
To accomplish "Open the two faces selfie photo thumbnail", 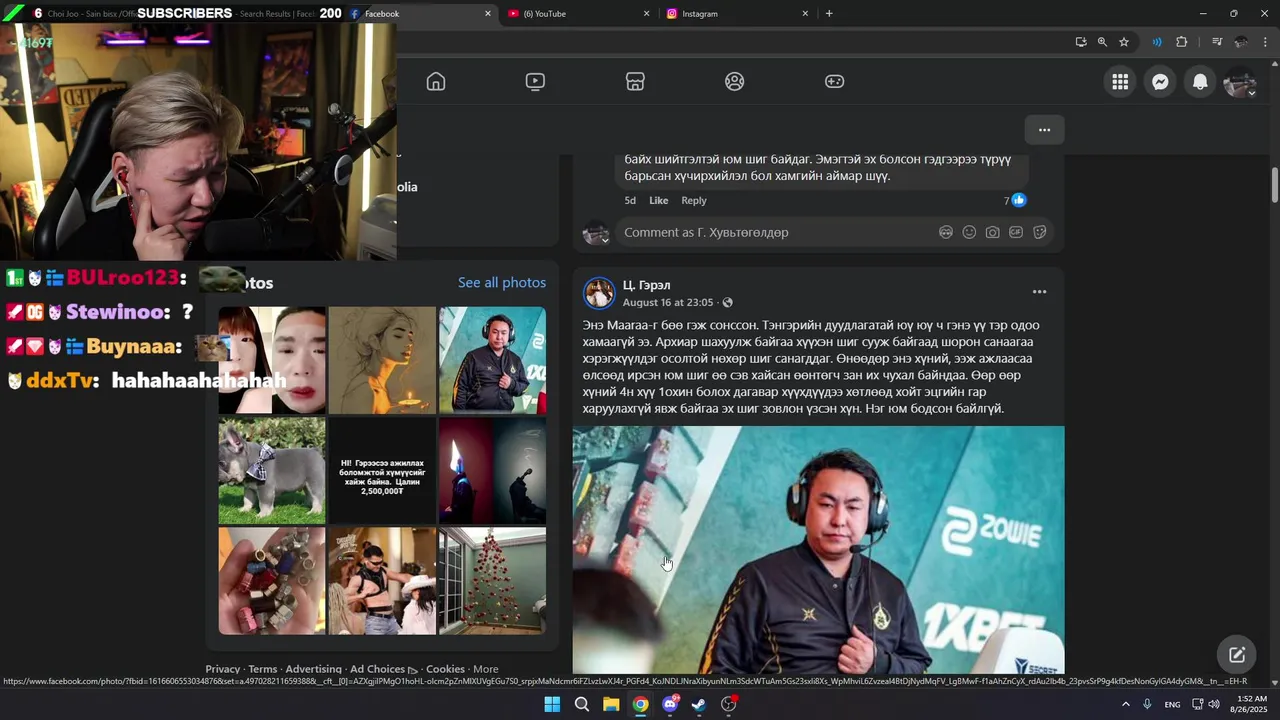I will (272, 360).
